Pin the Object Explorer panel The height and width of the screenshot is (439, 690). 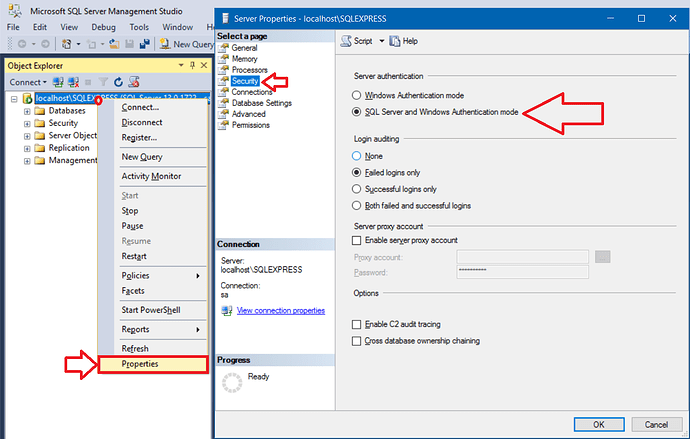pos(194,65)
